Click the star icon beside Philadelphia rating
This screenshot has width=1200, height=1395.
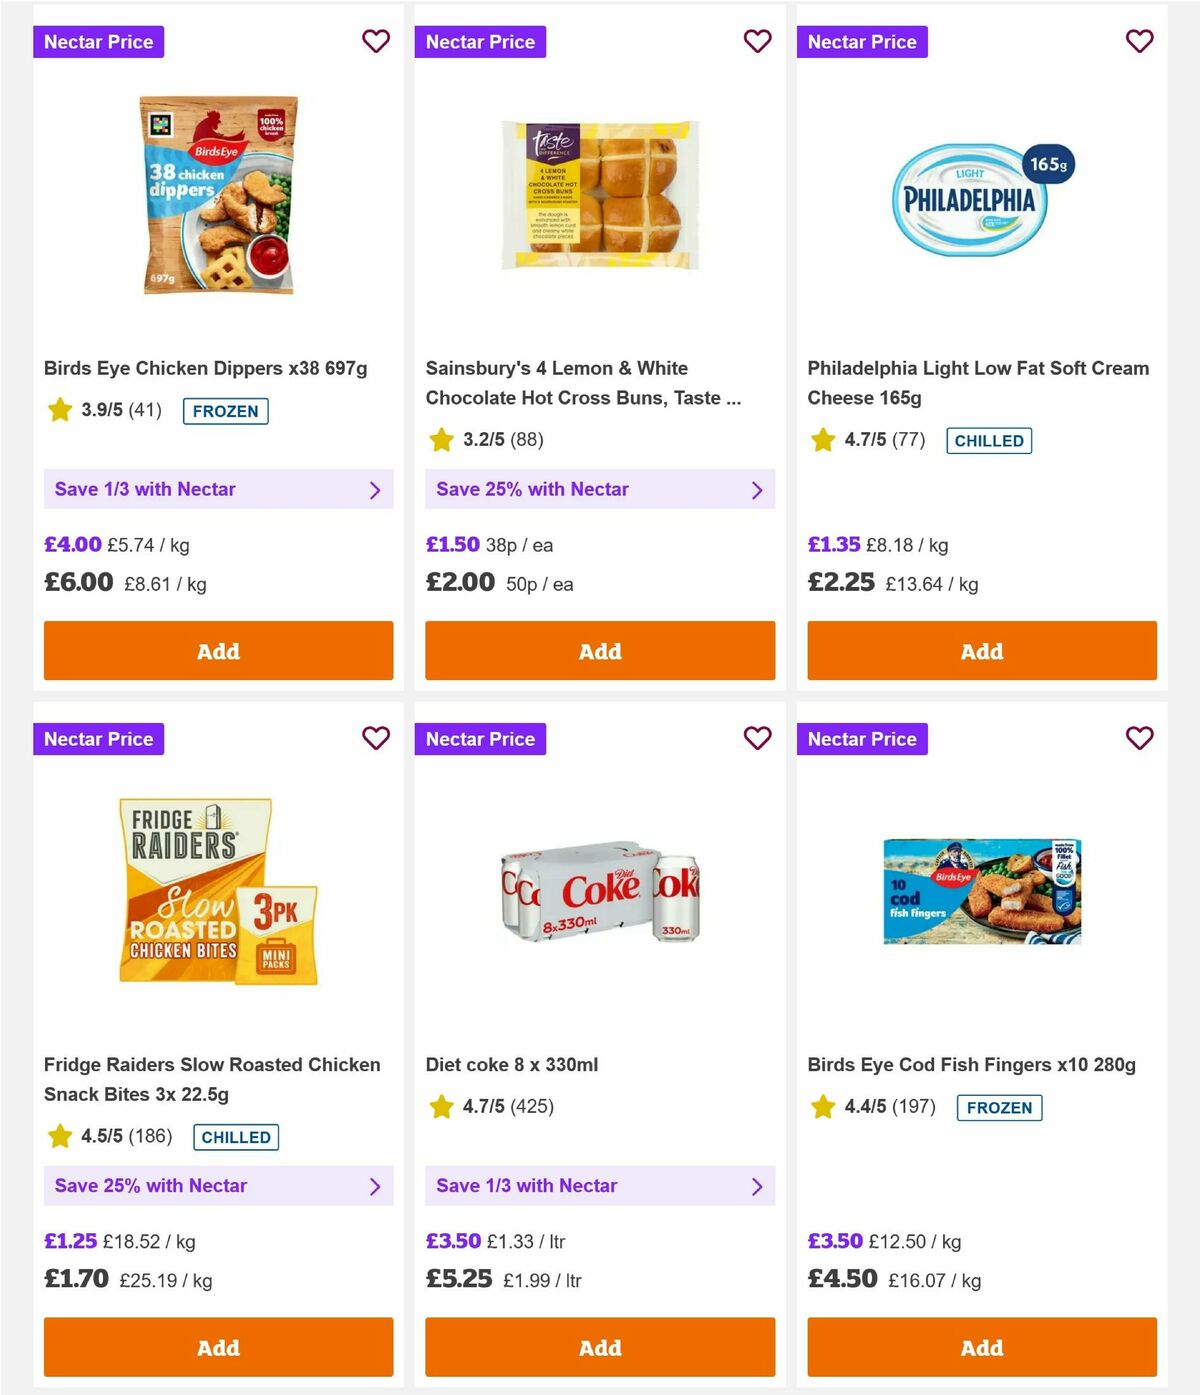point(822,439)
